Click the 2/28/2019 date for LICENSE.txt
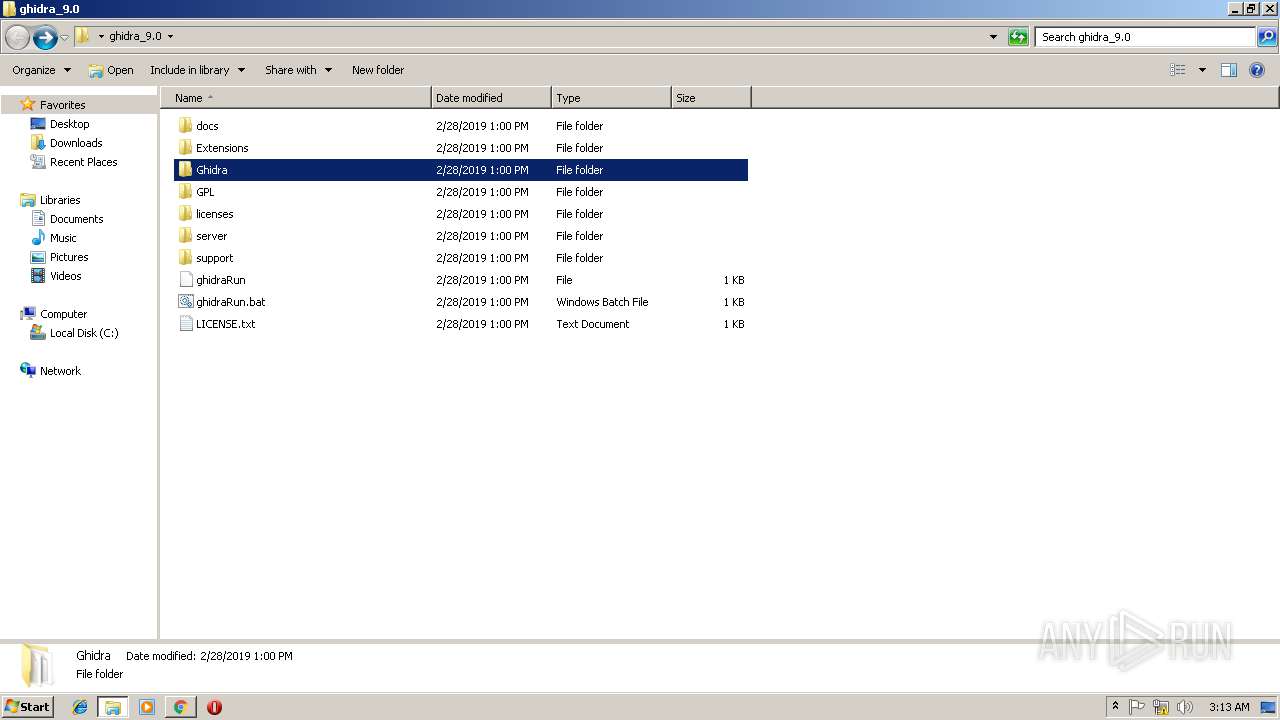The width and height of the screenshot is (1280, 720). point(482,324)
